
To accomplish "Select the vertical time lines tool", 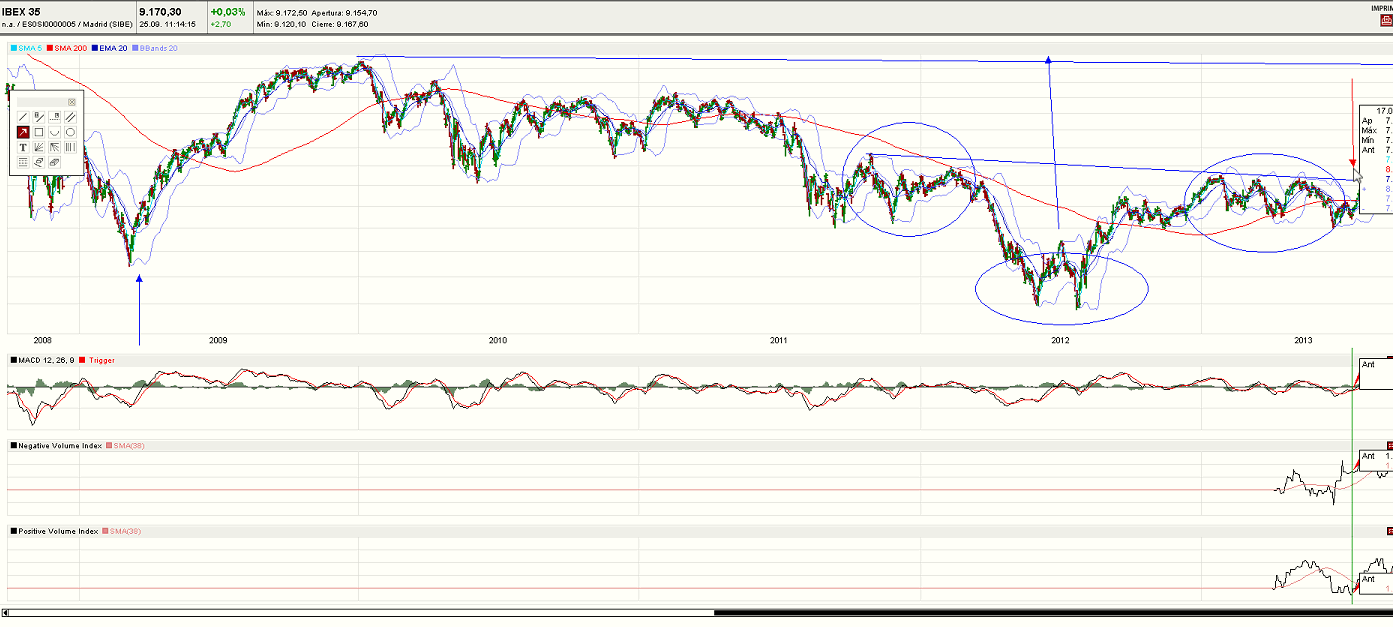I will 70,147.
